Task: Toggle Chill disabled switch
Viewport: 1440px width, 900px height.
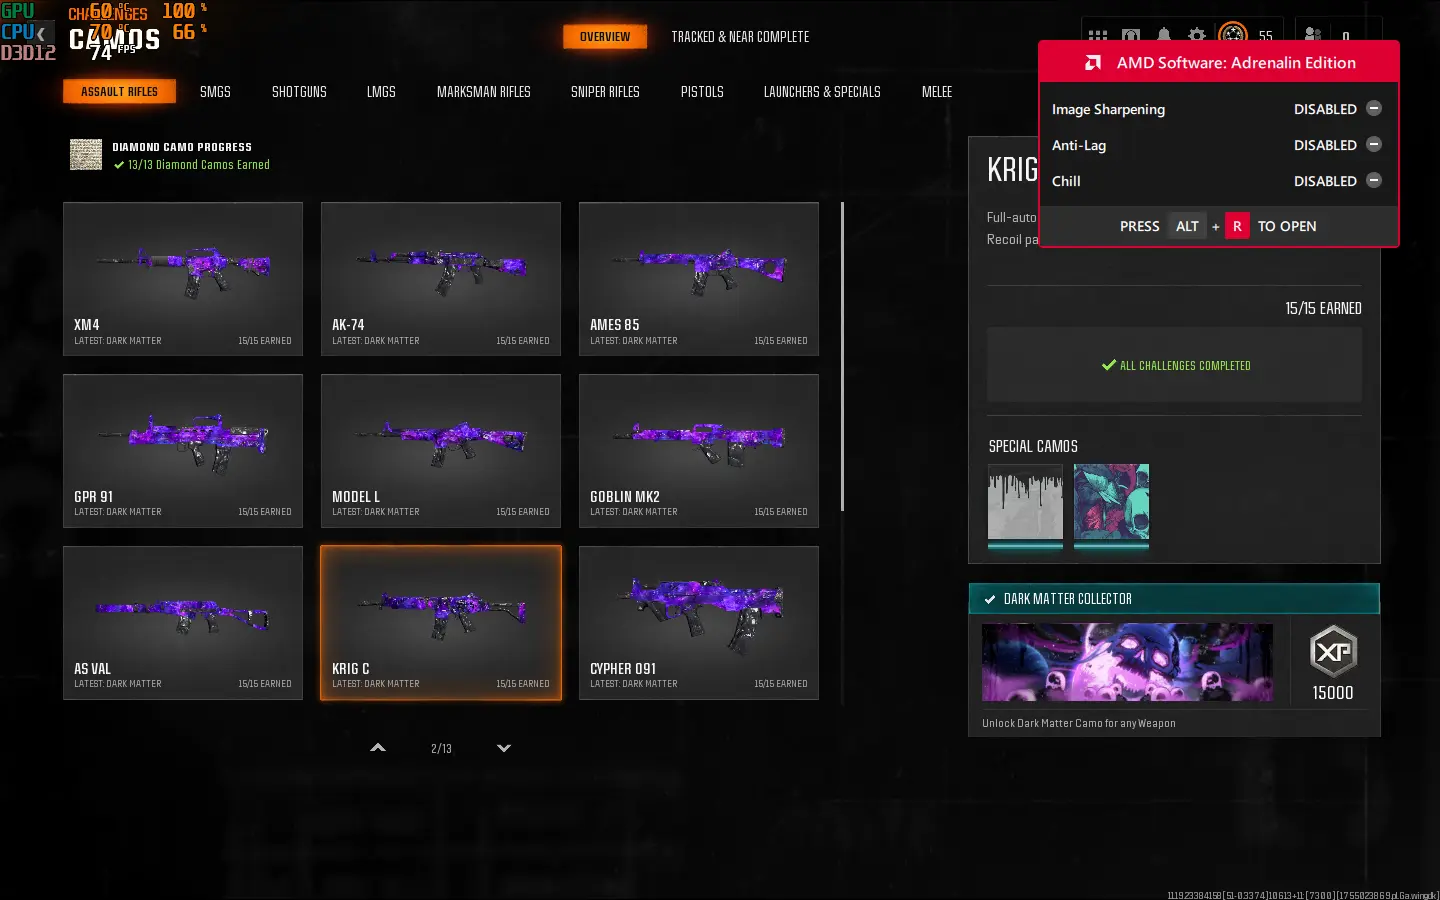Action: tap(1374, 181)
